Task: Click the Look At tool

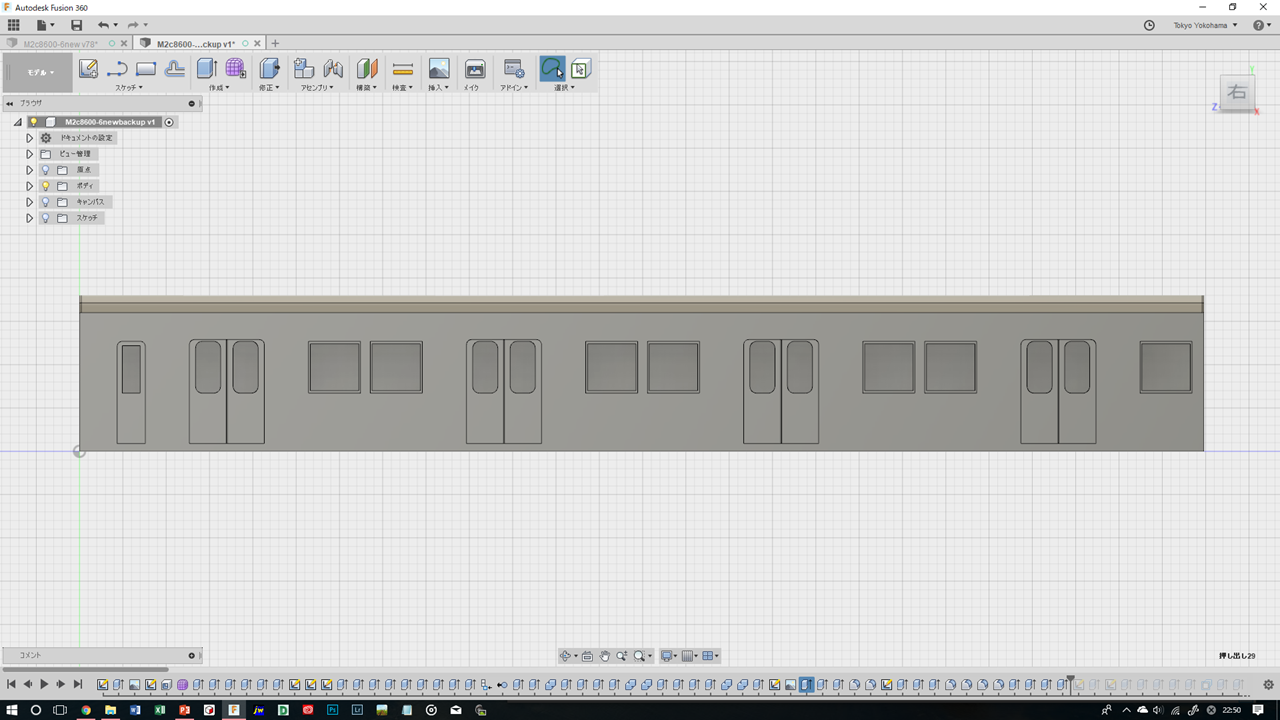Action: [x=587, y=656]
